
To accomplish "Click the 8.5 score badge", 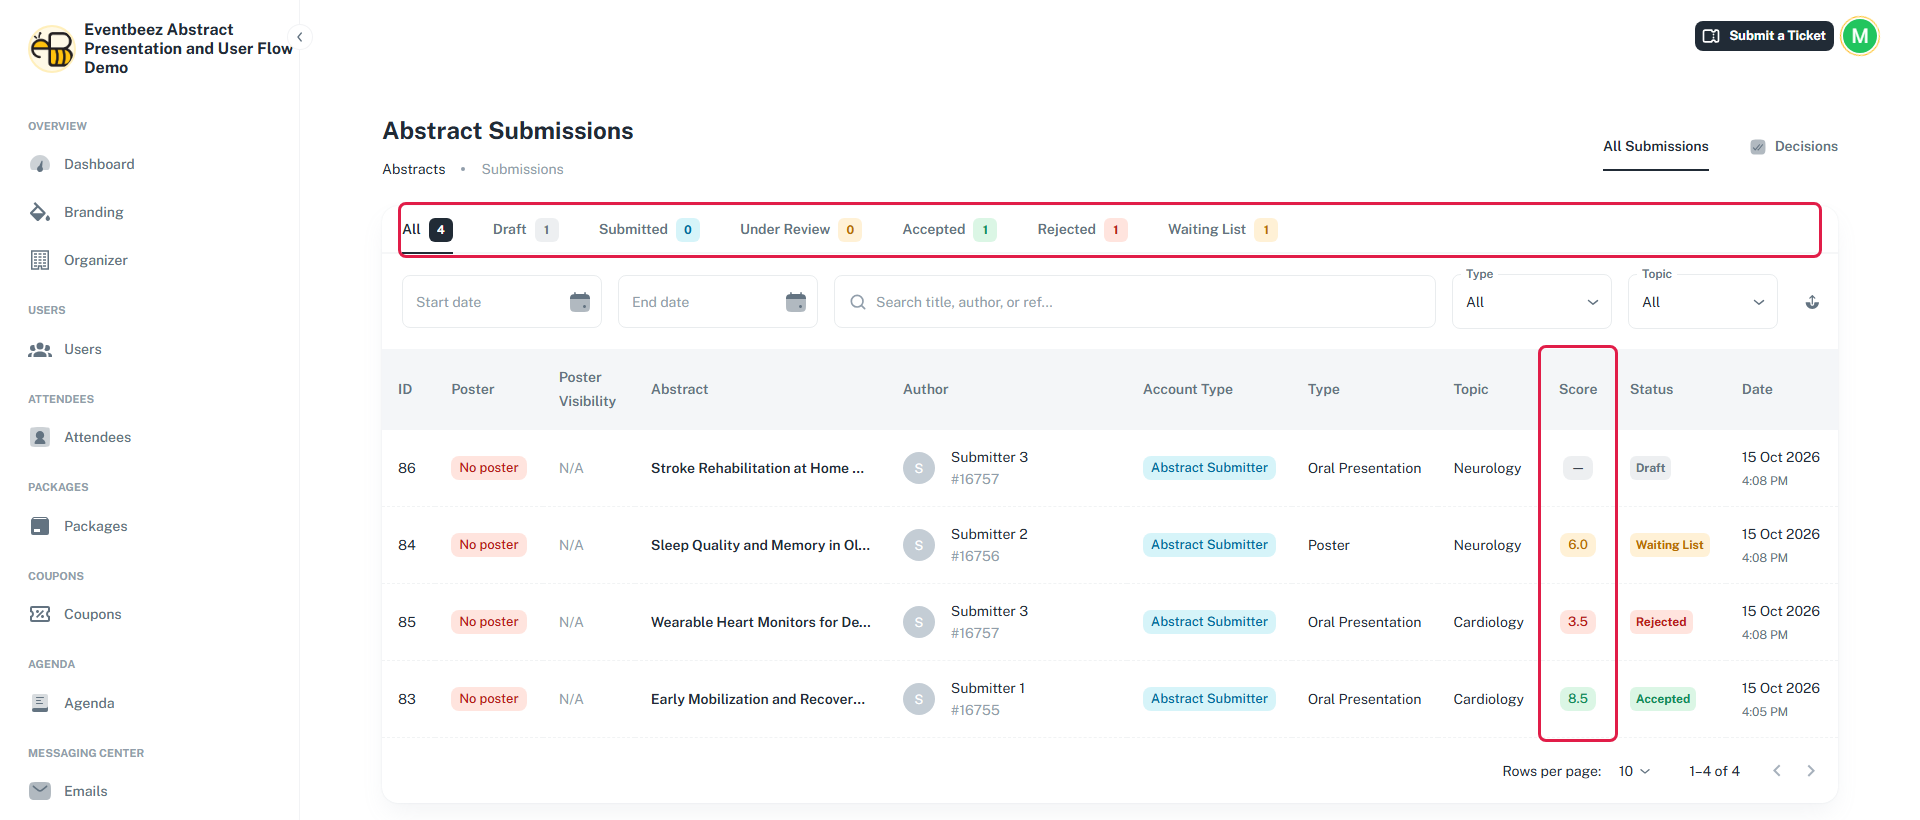I will tap(1577, 699).
